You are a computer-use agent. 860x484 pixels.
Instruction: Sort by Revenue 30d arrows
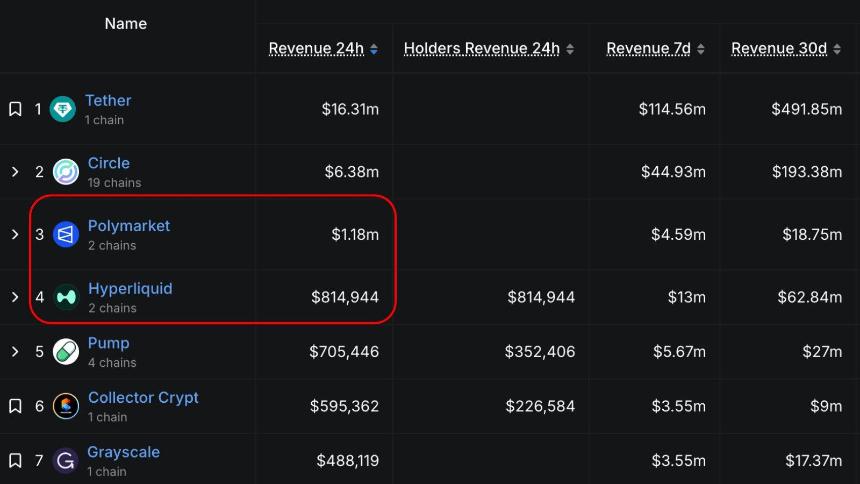tap(836, 49)
